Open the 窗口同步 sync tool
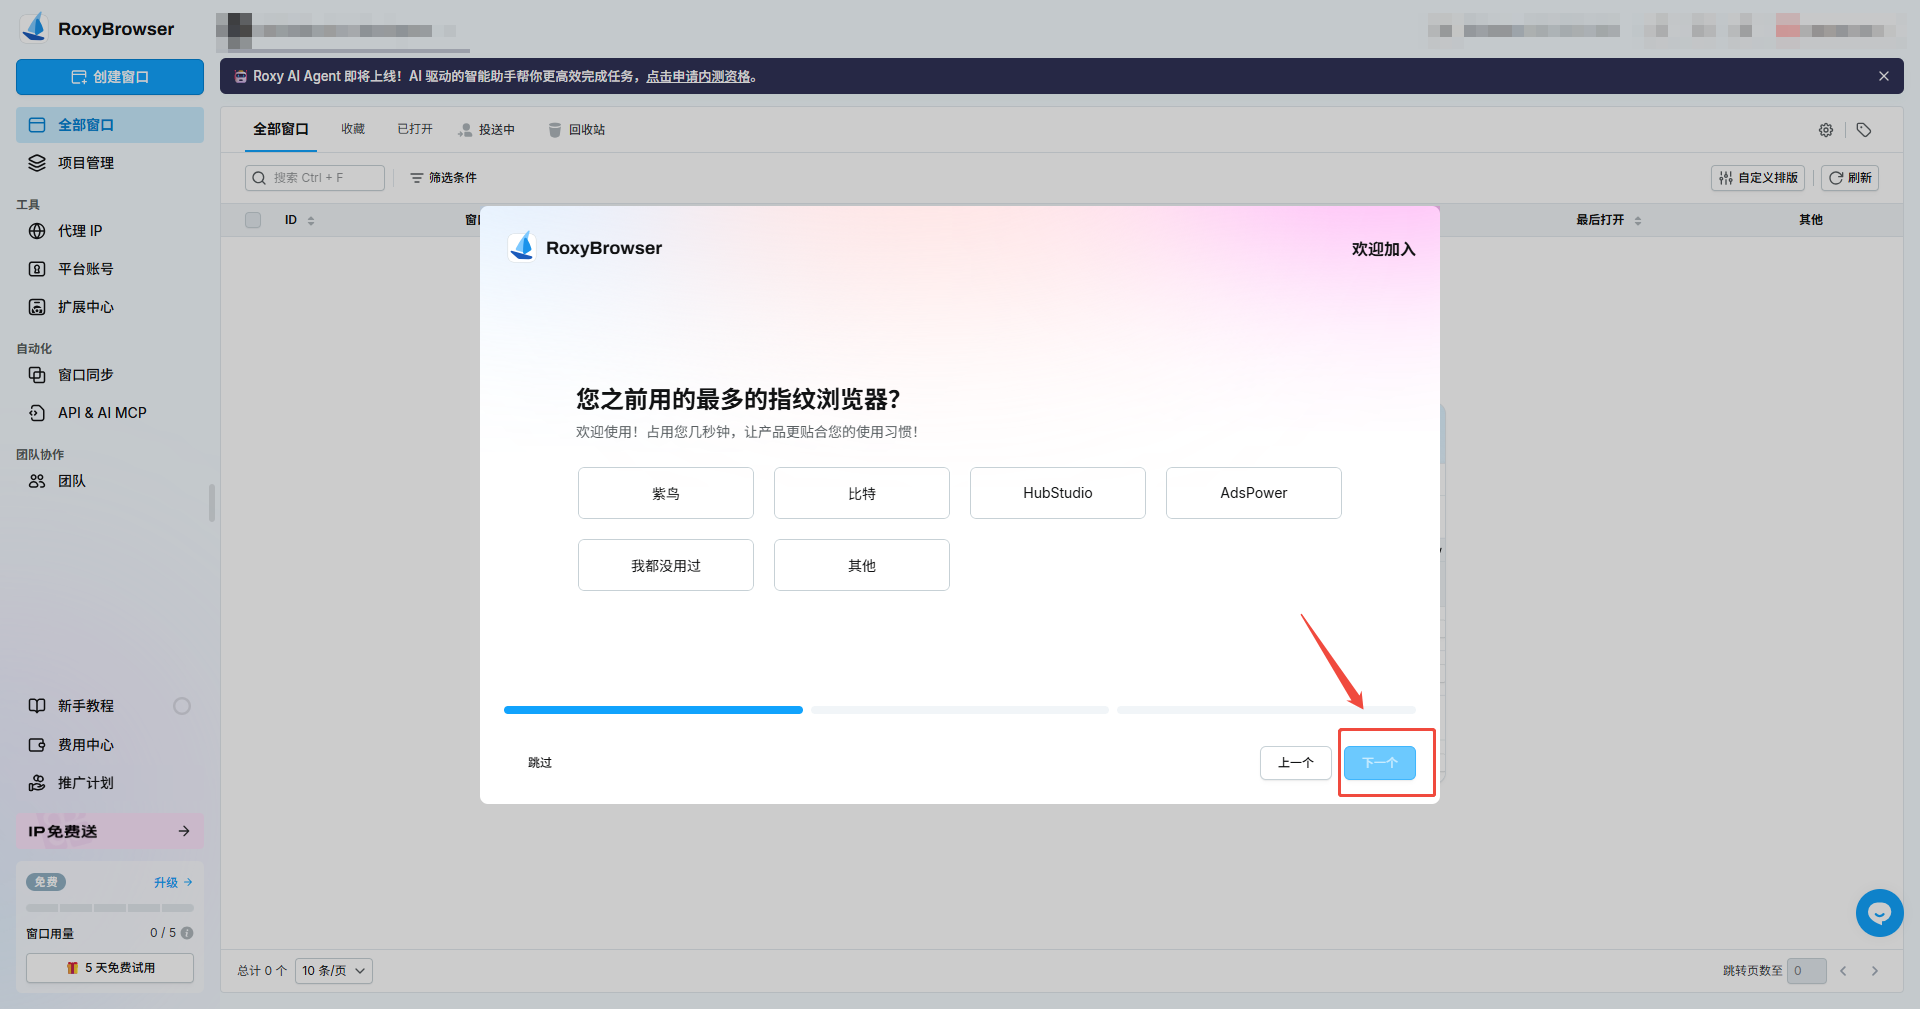The height and width of the screenshot is (1009, 1920). click(x=85, y=375)
